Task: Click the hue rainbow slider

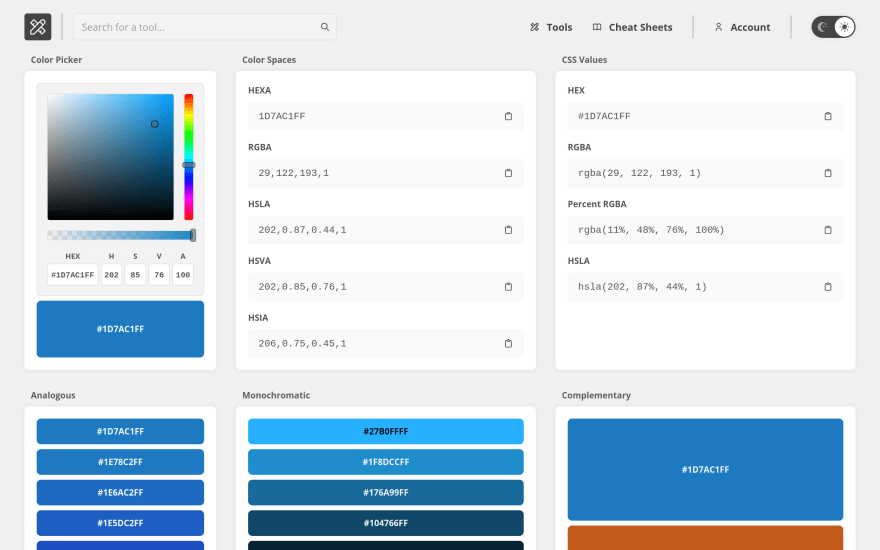Action: [189, 157]
